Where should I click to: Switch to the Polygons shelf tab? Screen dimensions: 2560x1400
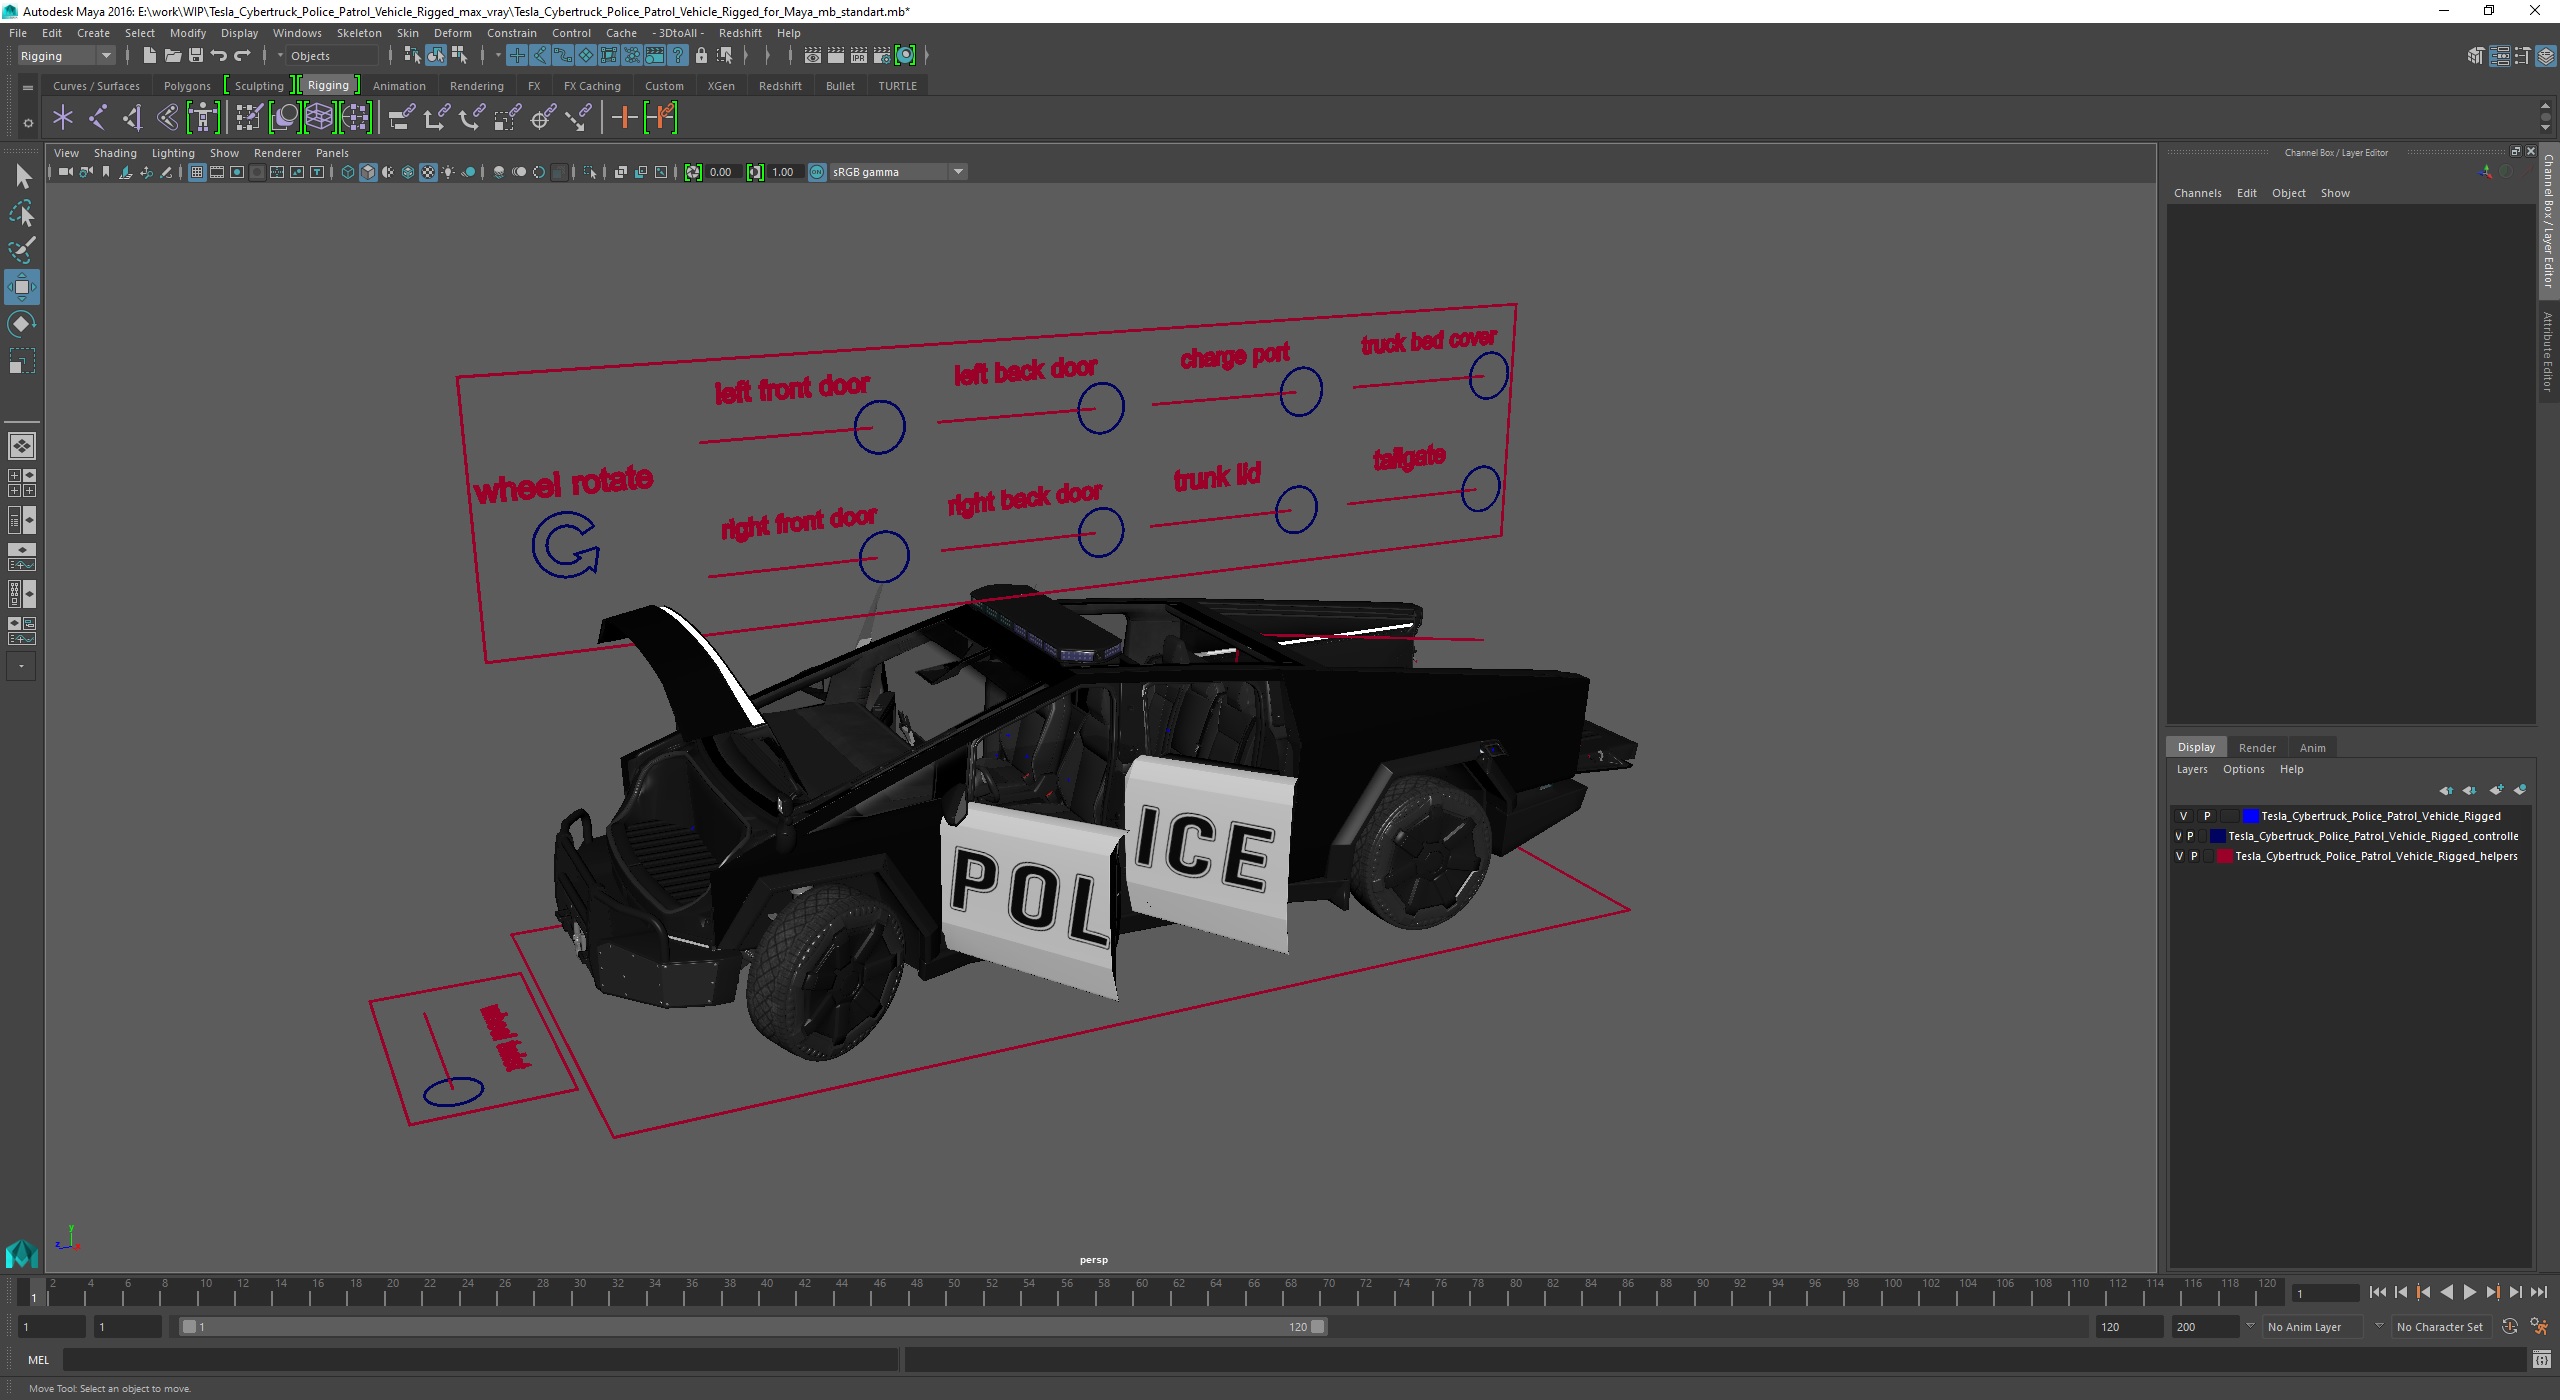[x=187, y=86]
